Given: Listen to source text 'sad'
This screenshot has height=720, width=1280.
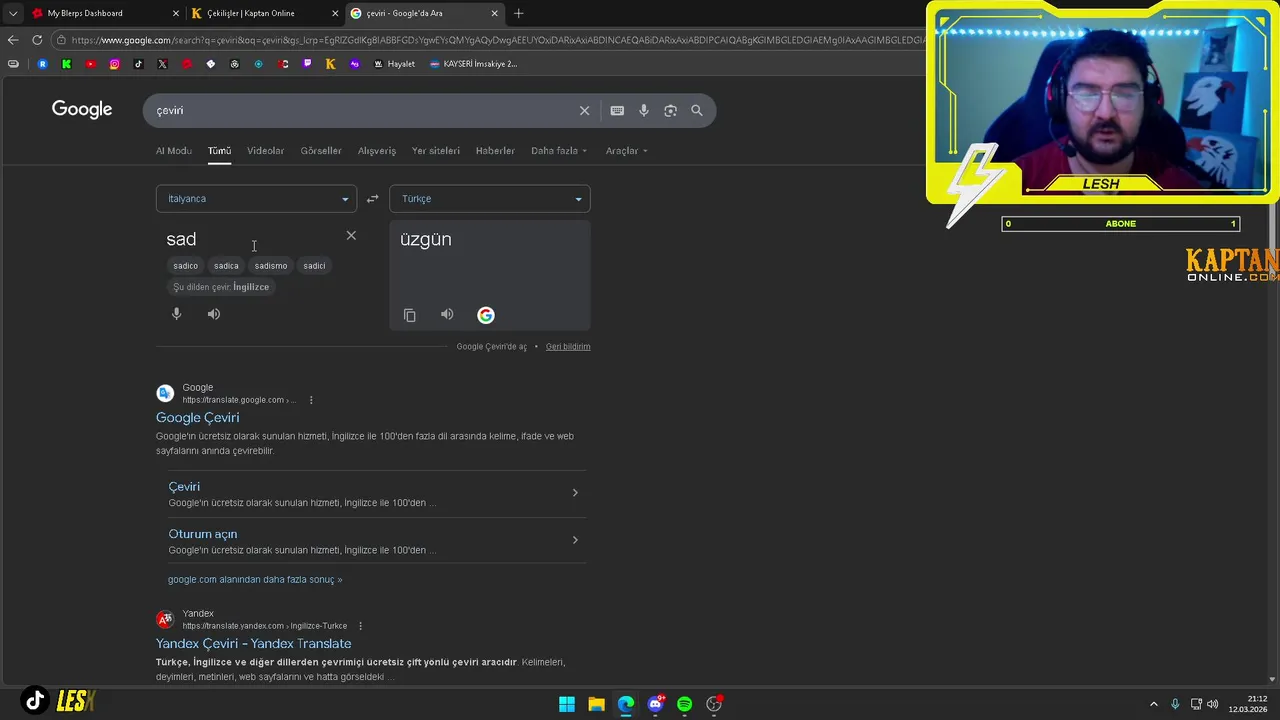Looking at the screenshot, I should click(214, 314).
